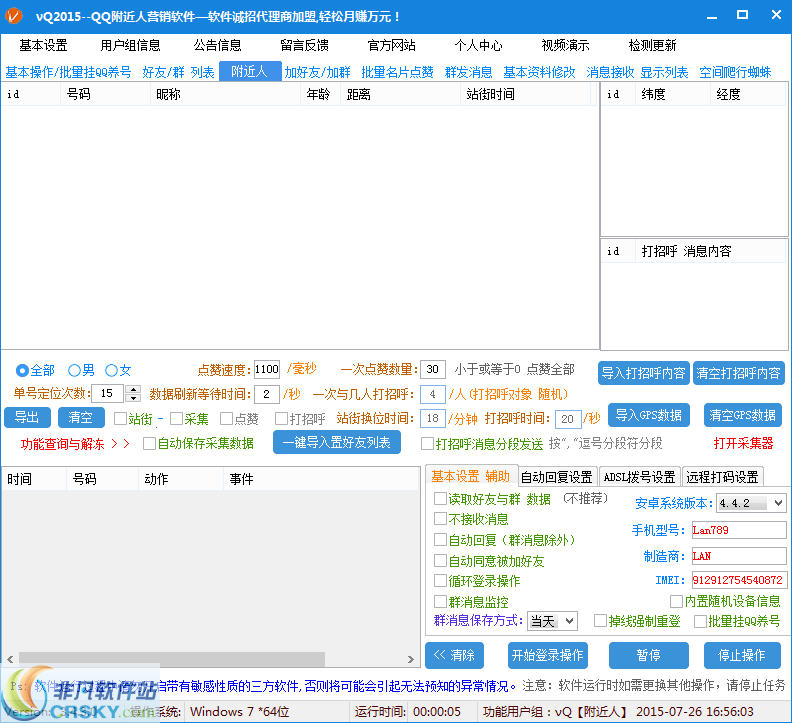Enable the 群消息监控 checkbox
The image size is (792, 723).
pyautogui.click(x=440, y=601)
